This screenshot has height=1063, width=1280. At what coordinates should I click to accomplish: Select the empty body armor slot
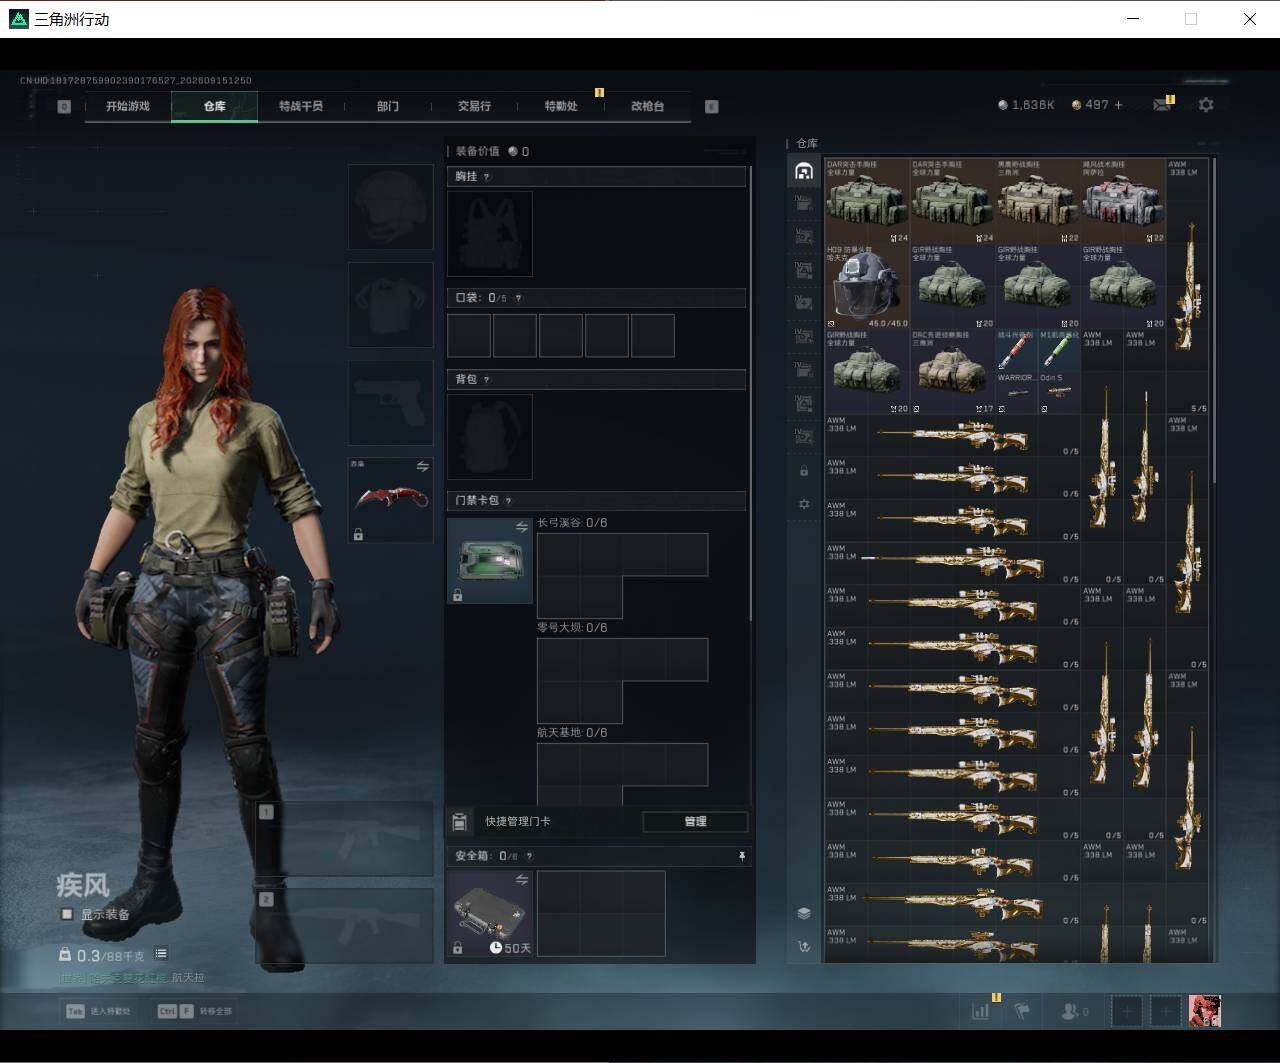(x=390, y=305)
